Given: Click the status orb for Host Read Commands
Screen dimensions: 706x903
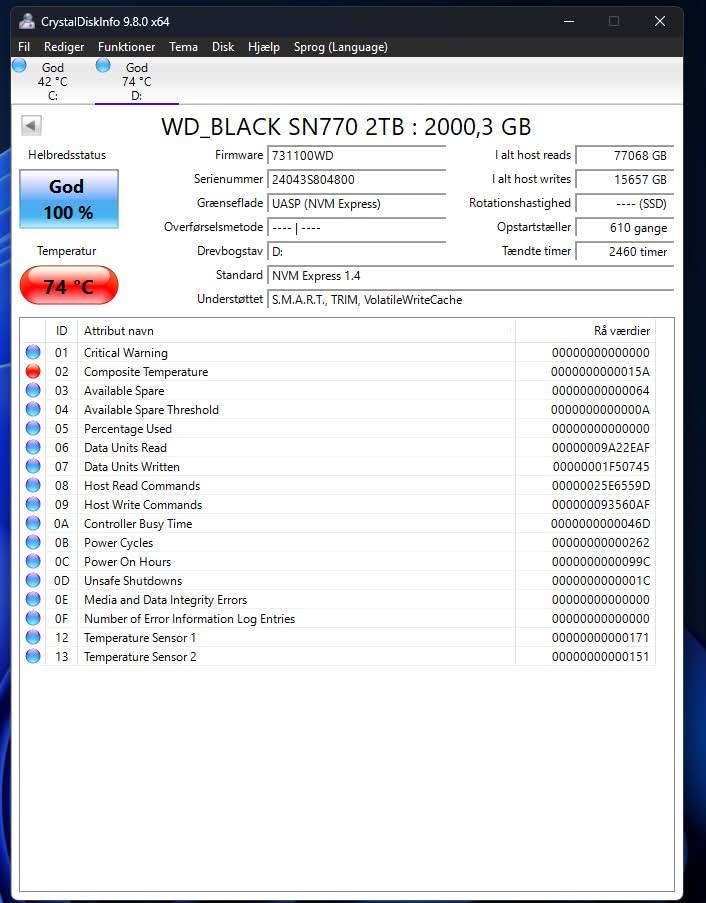Looking at the screenshot, I should [x=33, y=485].
